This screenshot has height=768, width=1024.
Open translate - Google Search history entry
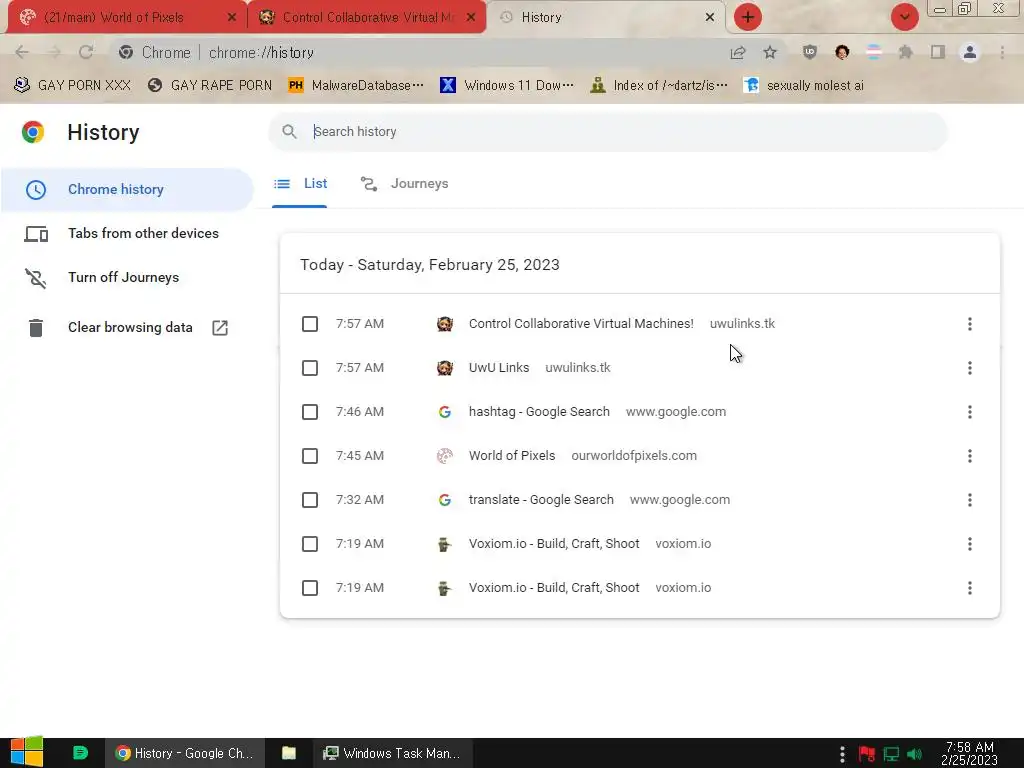click(x=541, y=500)
